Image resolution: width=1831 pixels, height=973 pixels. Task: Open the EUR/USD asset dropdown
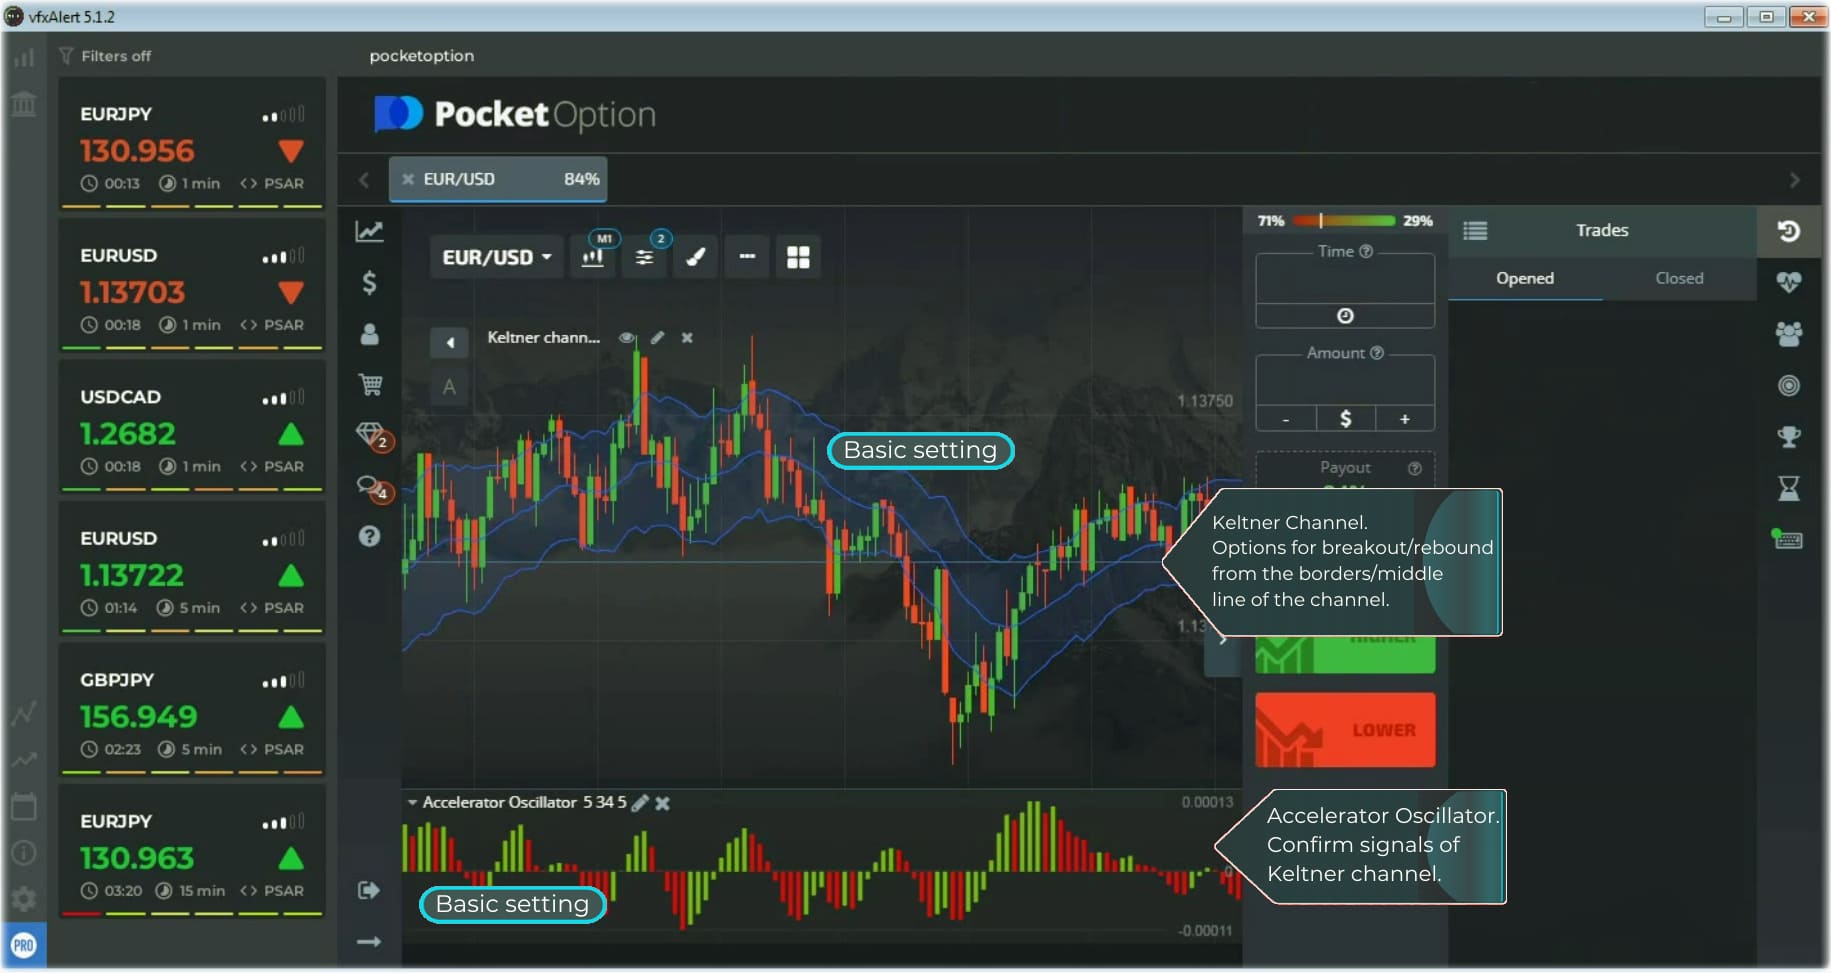tap(496, 257)
